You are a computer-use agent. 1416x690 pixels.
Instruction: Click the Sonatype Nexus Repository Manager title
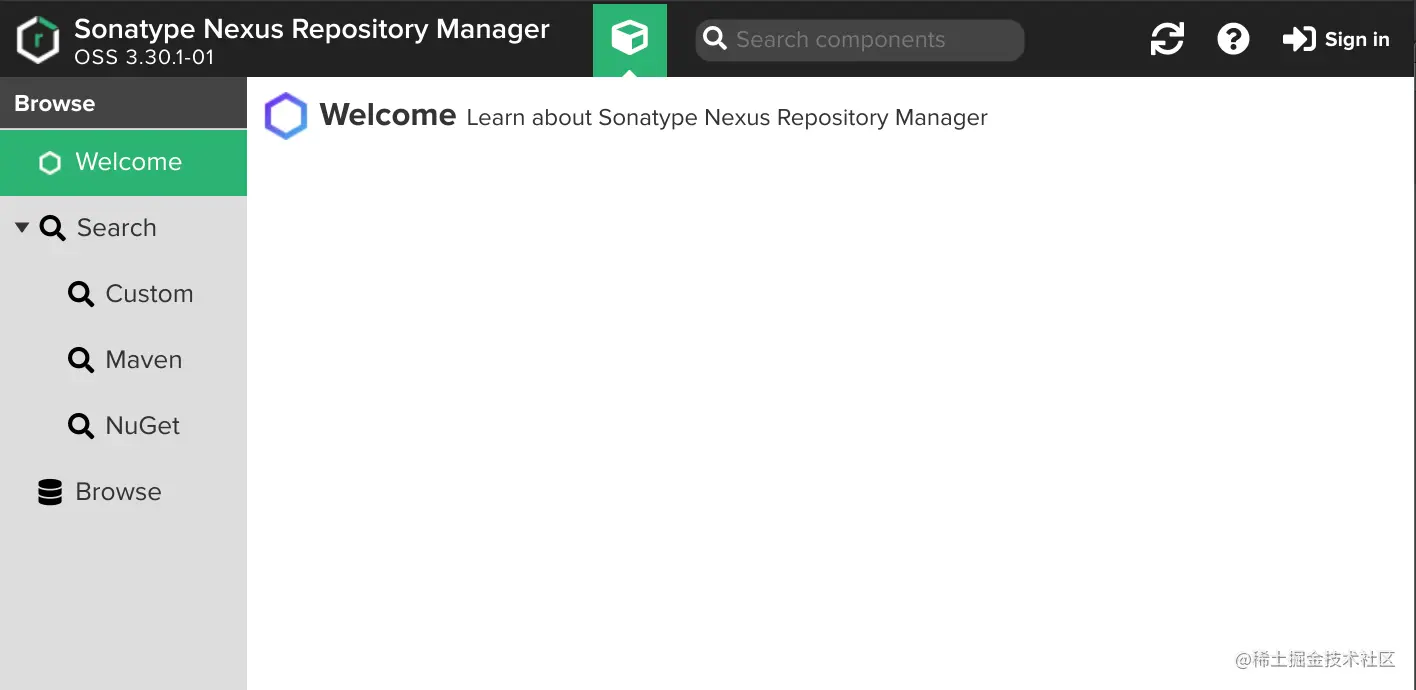(x=312, y=29)
